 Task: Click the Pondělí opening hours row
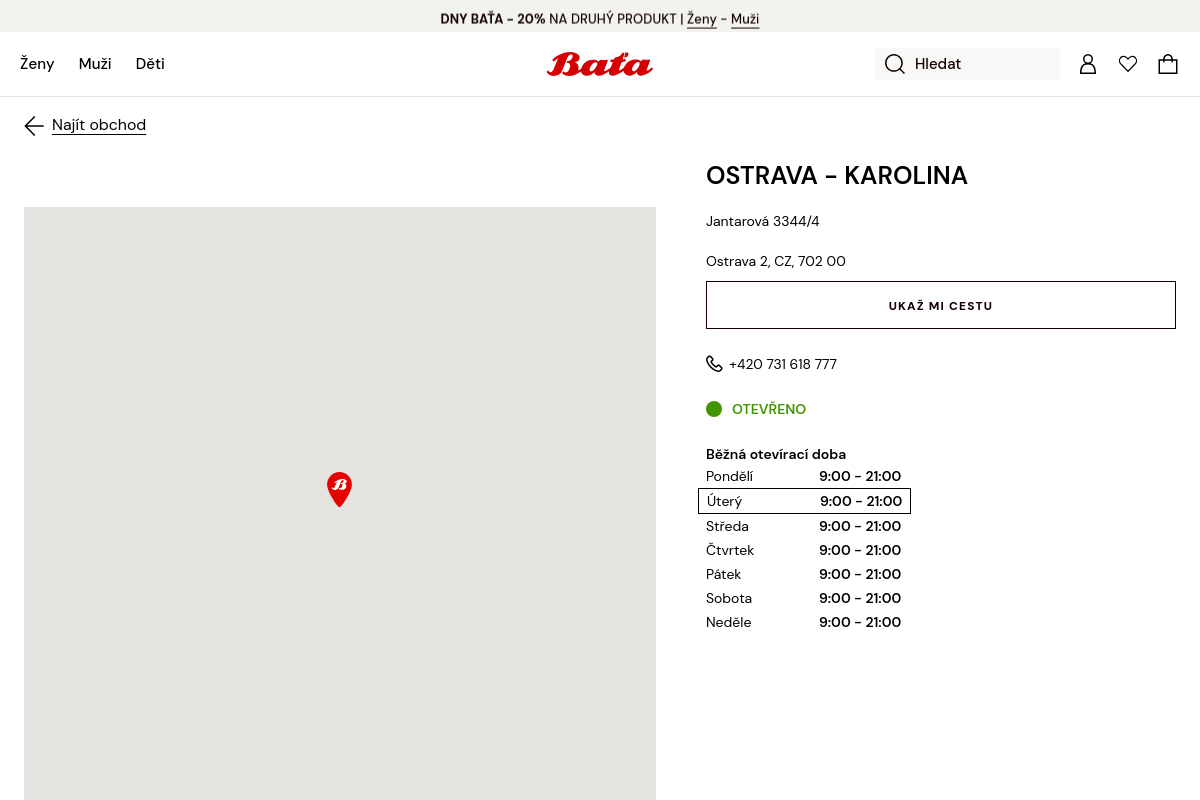coord(804,476)
